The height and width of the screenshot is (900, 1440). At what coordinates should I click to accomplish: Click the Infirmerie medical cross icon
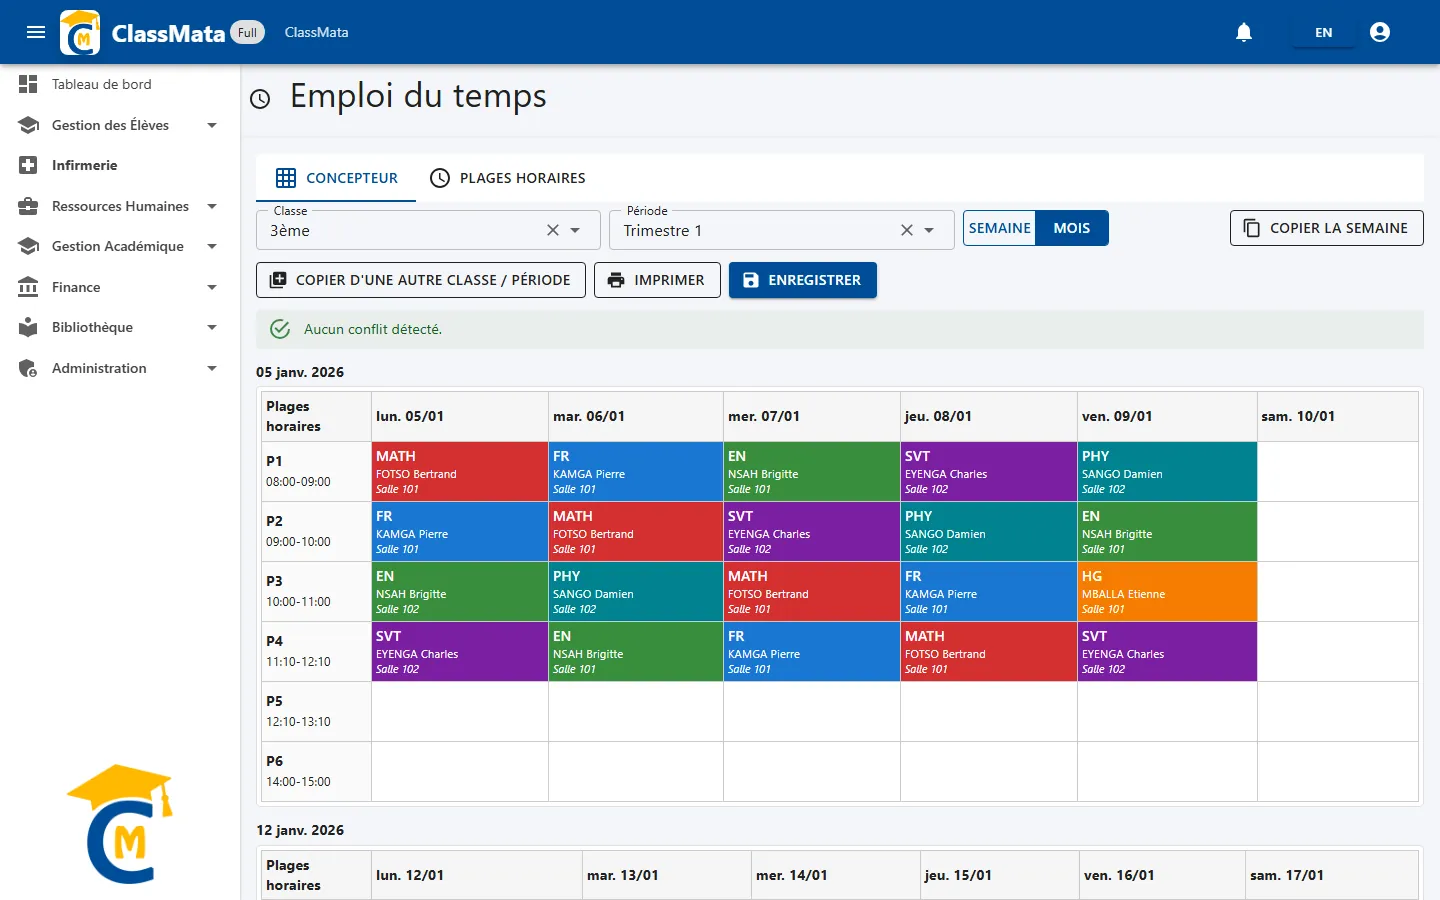click(x=28, y=165)
